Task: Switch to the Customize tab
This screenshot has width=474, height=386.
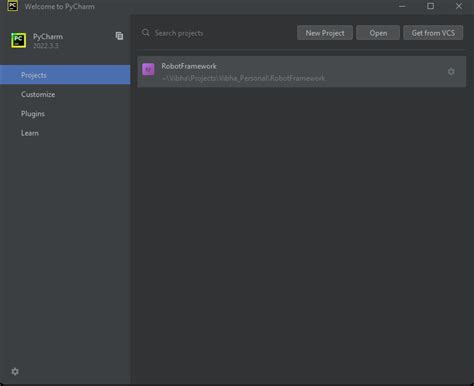Action: pyautogui.click(x=65, y=94)
